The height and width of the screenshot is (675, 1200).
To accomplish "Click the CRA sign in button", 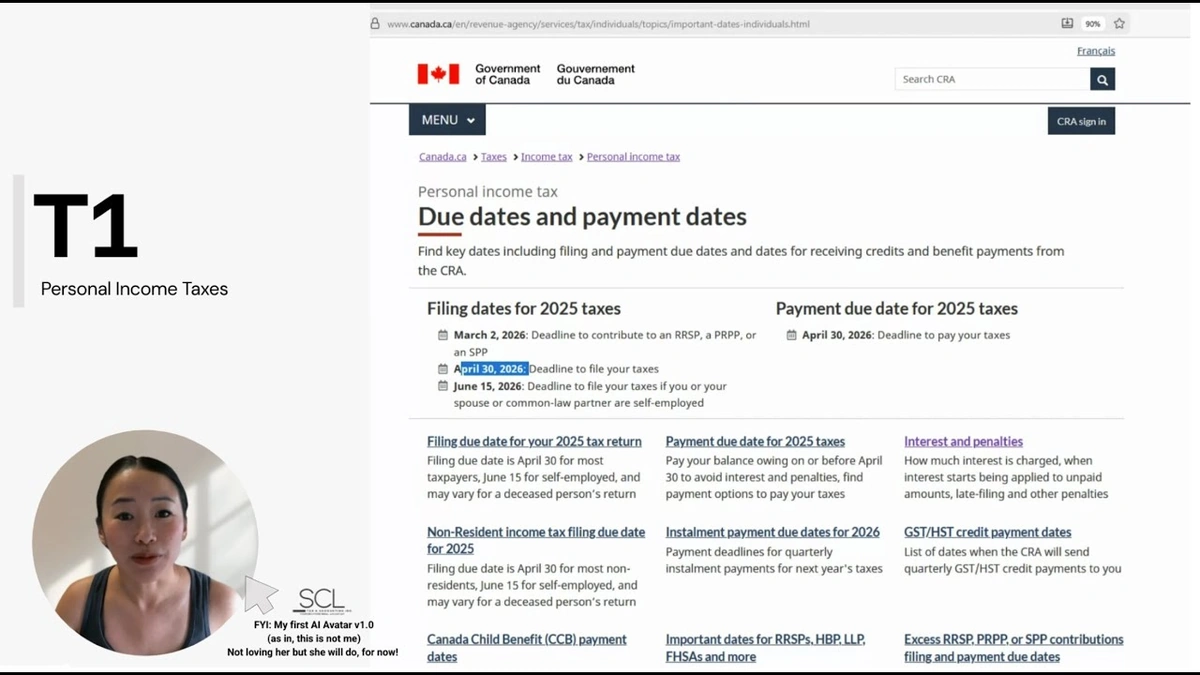I will tap(1081, 120).
